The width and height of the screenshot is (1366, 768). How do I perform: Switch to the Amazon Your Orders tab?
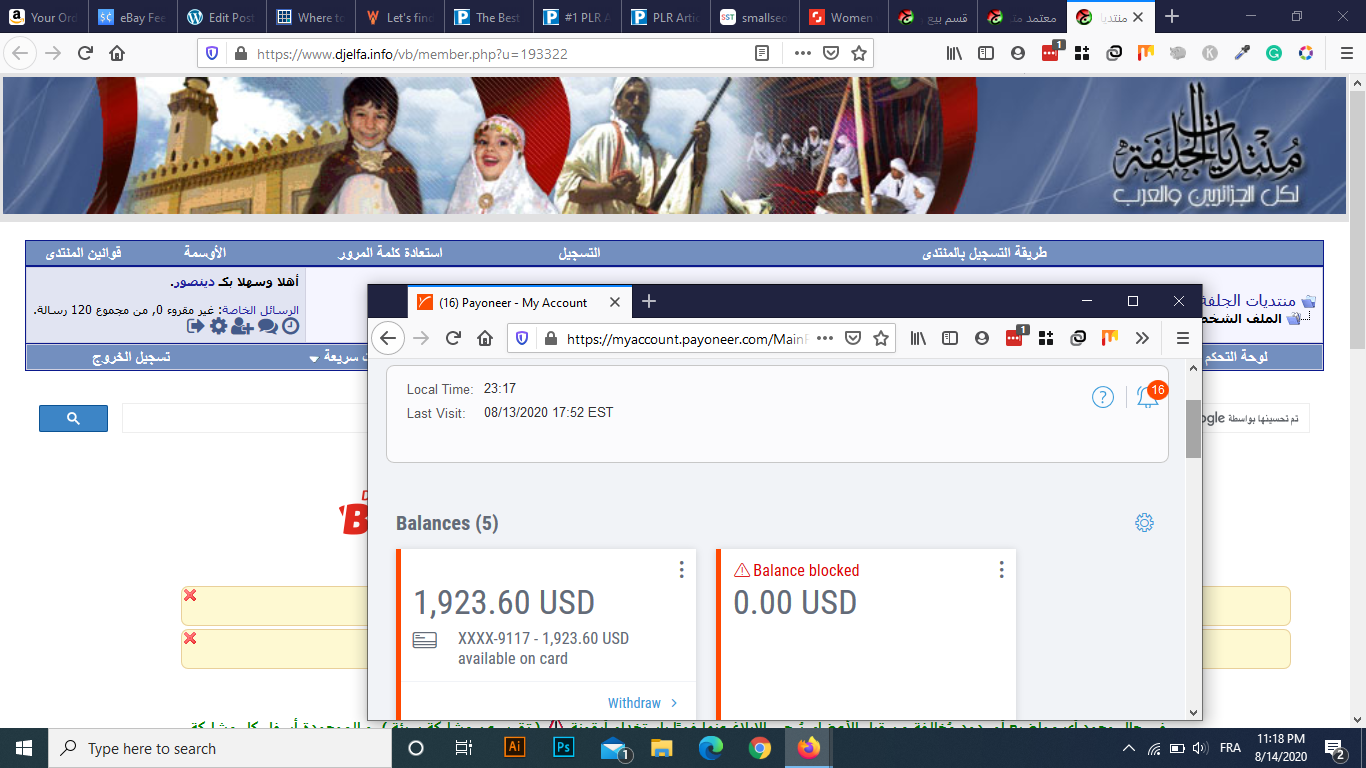(45, 17)
